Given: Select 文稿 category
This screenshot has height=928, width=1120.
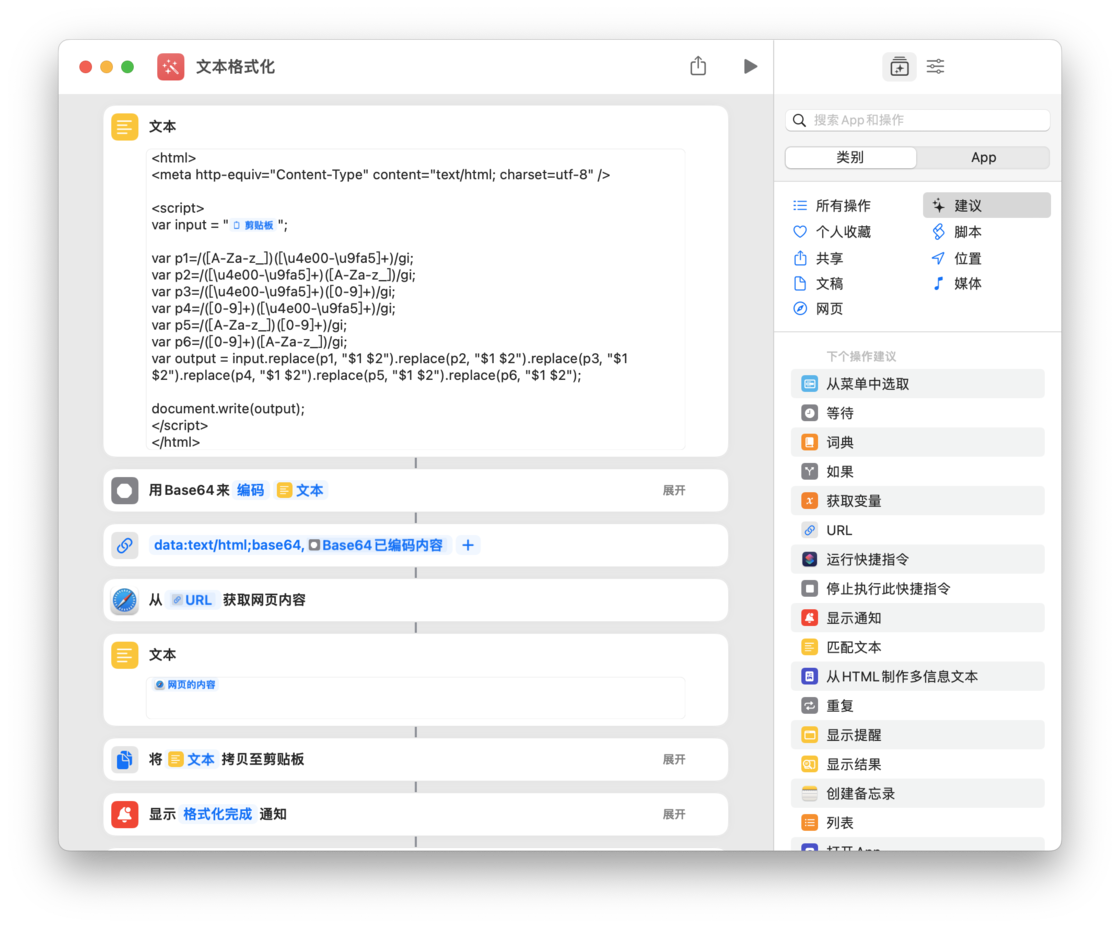Looking at the screenshot, I should click(x=819, y=284).
